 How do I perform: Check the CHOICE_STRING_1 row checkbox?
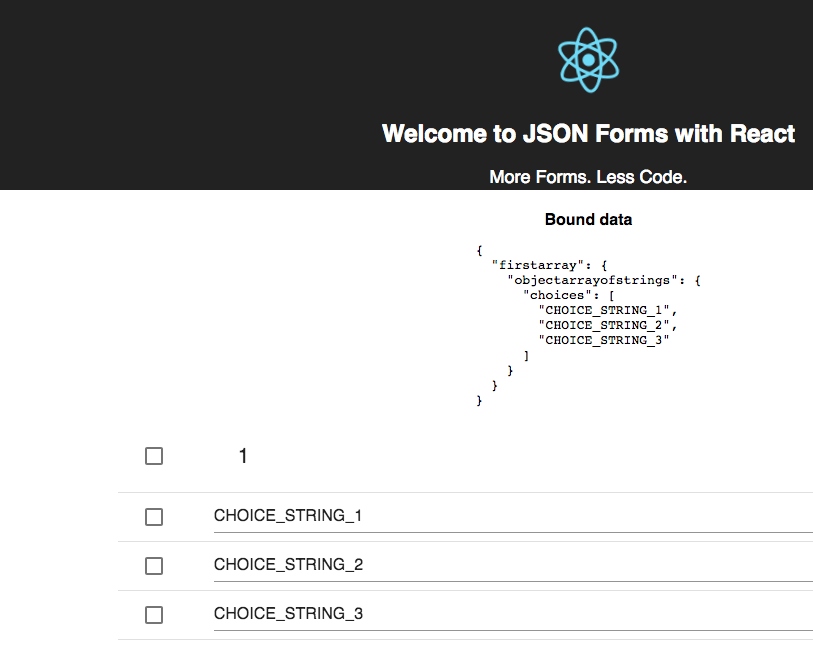pos(154,517)
